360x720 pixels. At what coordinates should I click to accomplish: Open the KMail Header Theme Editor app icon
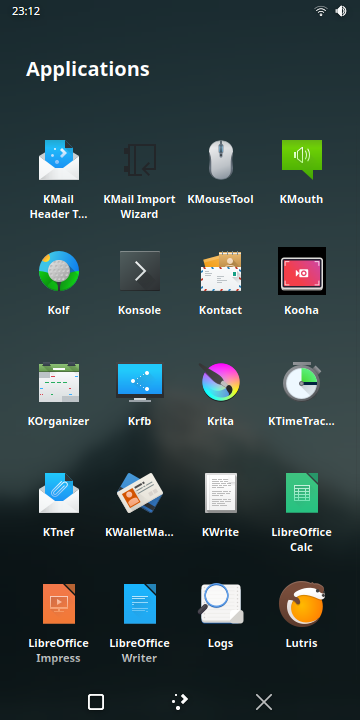(59, 160)
